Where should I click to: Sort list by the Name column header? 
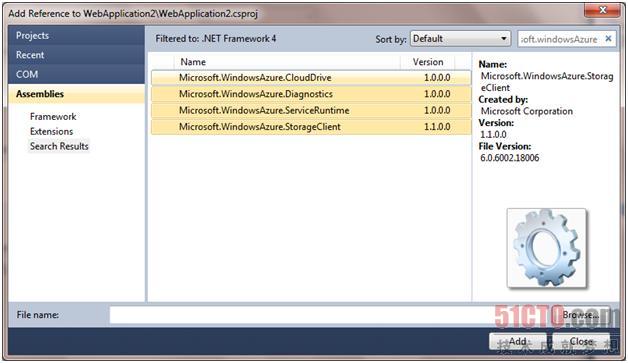(287, 62)
